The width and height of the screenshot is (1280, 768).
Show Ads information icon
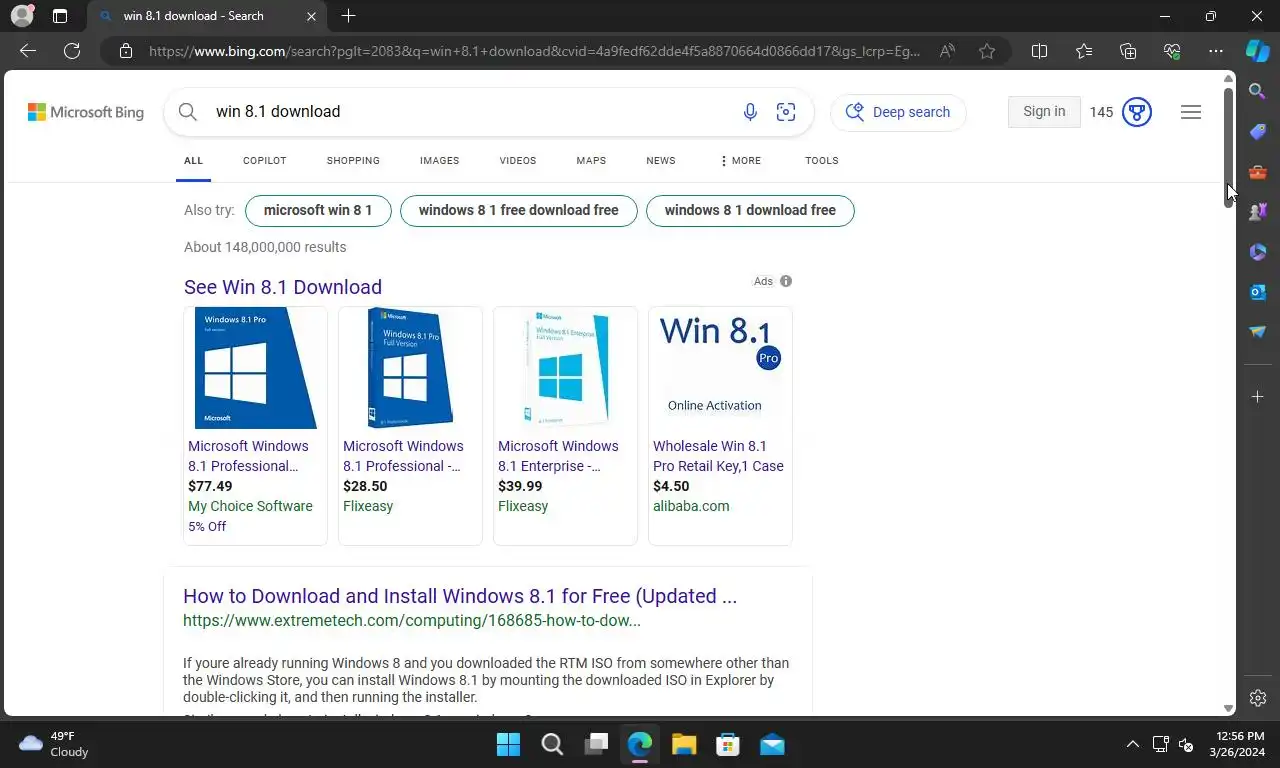point(786,281)
